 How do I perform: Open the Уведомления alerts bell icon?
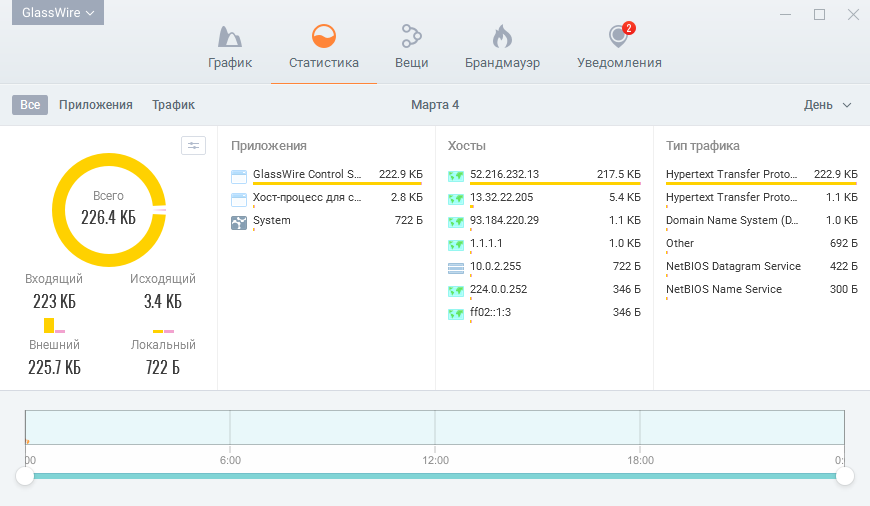[618, 37]
